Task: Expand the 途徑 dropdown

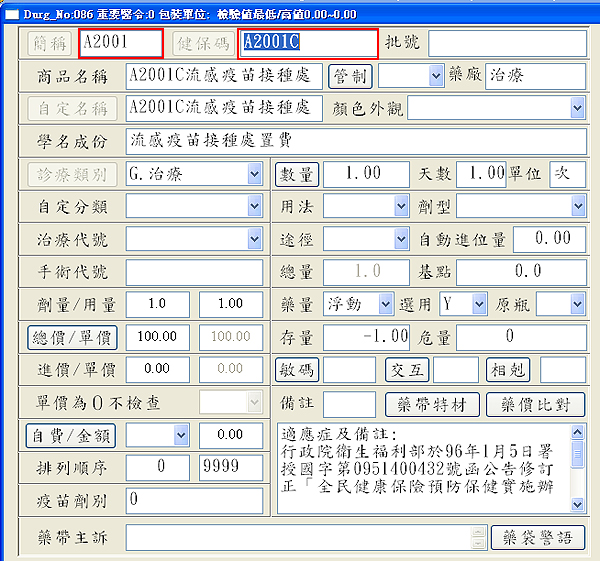Action: pyautogui.click(x=400, y=239)
